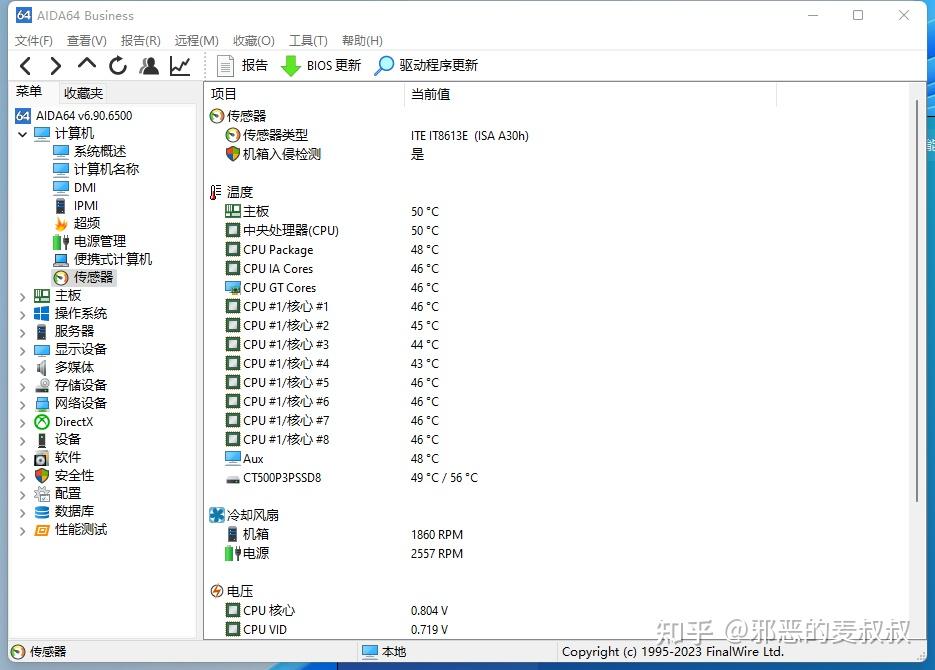
Task: Open the 帮助(H) menu
Action: (x=362, y=41)
